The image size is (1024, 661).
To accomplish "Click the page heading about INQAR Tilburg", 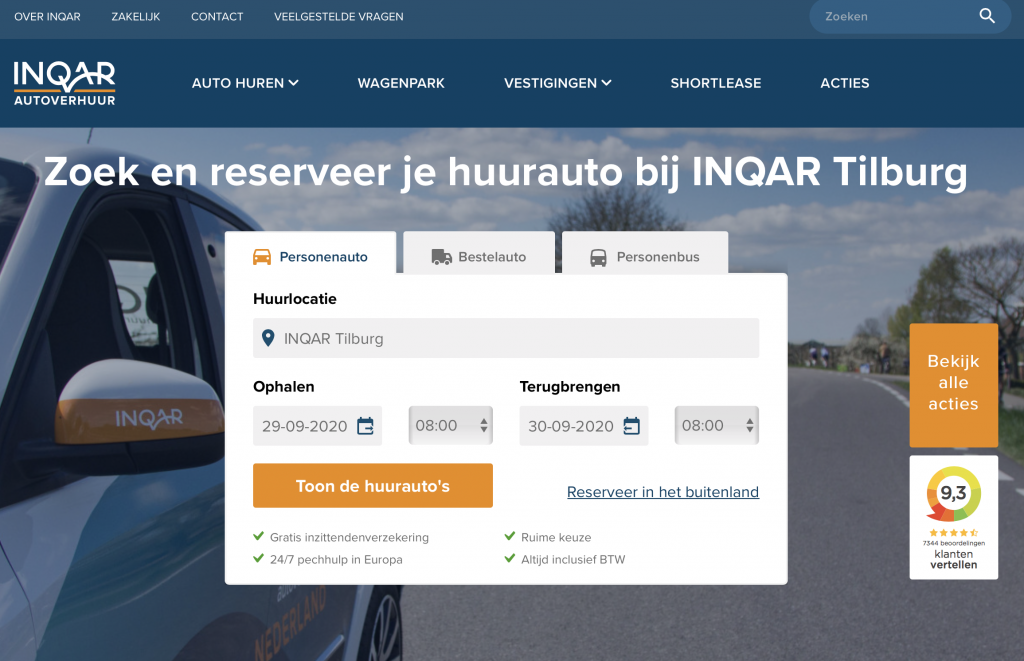I will pos(505,172).
